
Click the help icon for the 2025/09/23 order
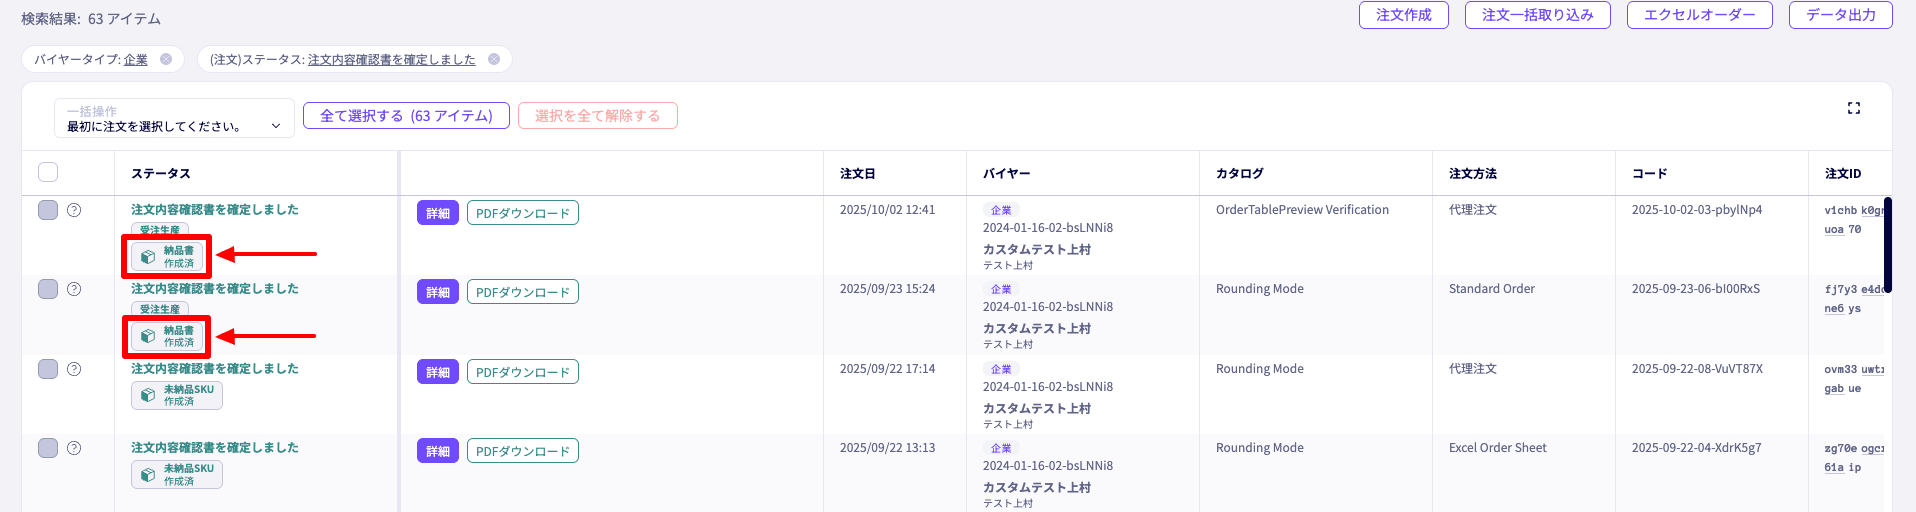click(x=74, y=289)
